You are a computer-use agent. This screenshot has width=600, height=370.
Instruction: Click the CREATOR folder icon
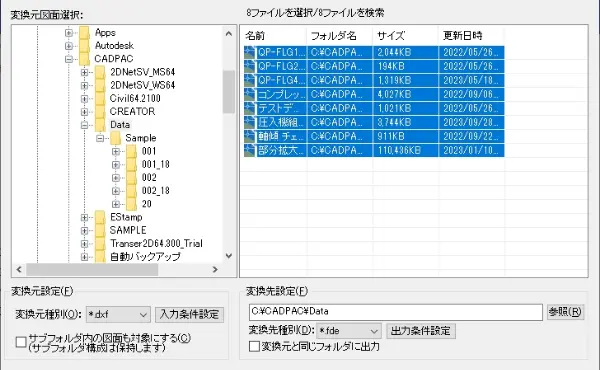point(100,111)
